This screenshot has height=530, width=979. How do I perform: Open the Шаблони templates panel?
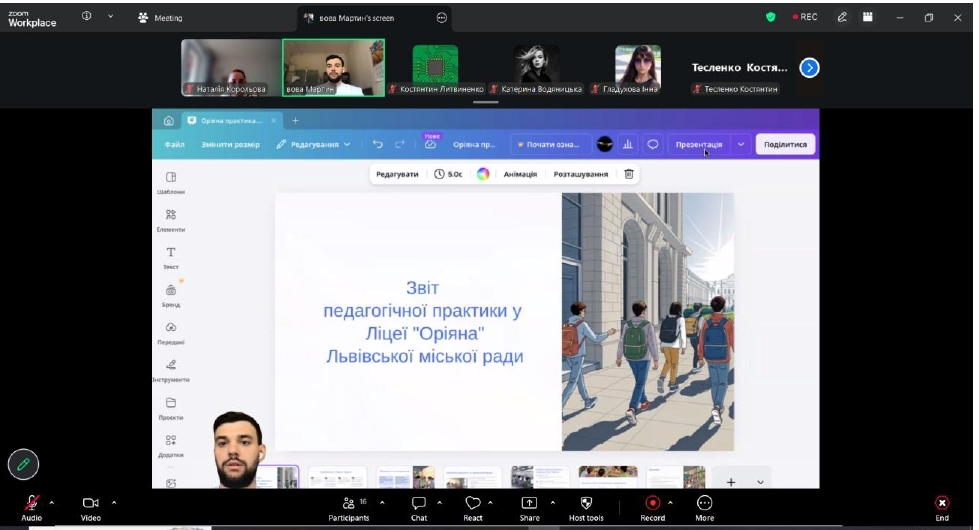coord(170,183)
